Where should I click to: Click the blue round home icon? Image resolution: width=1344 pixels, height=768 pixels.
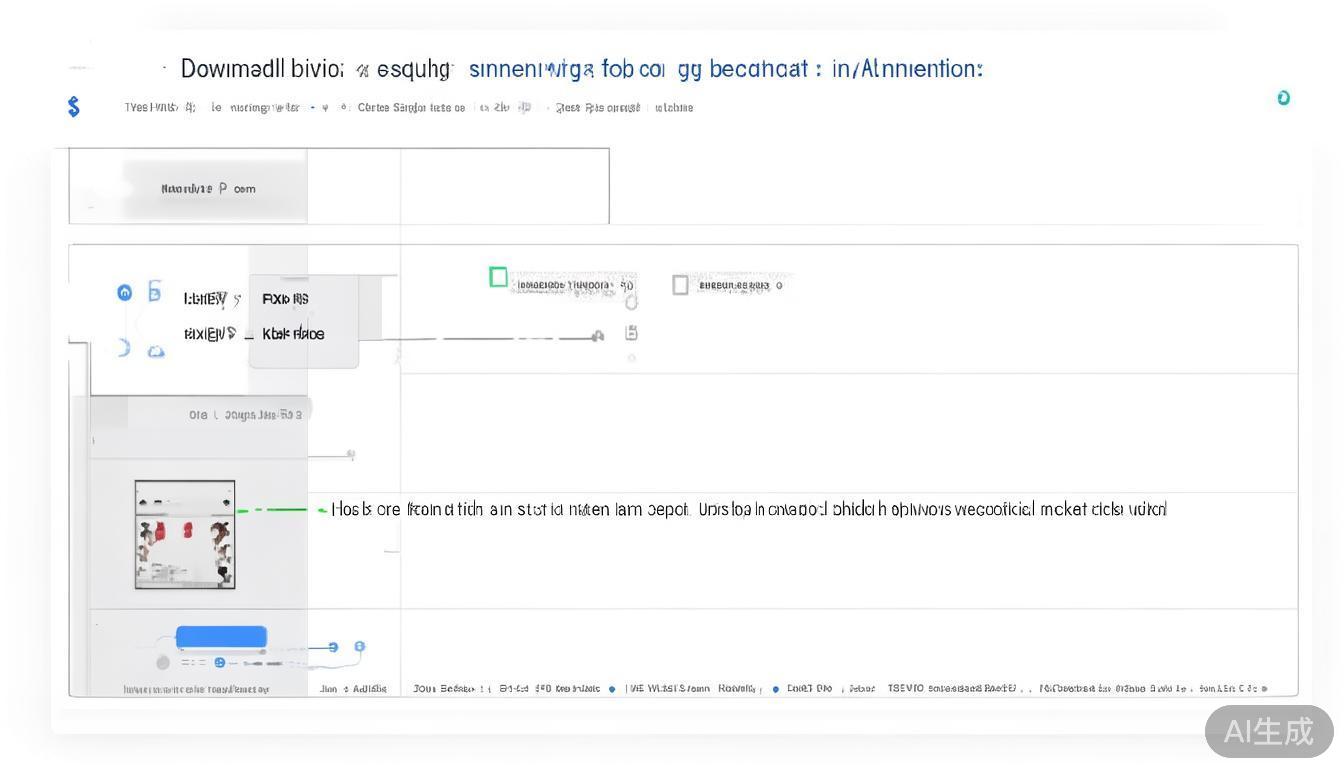tap(124, 293)
